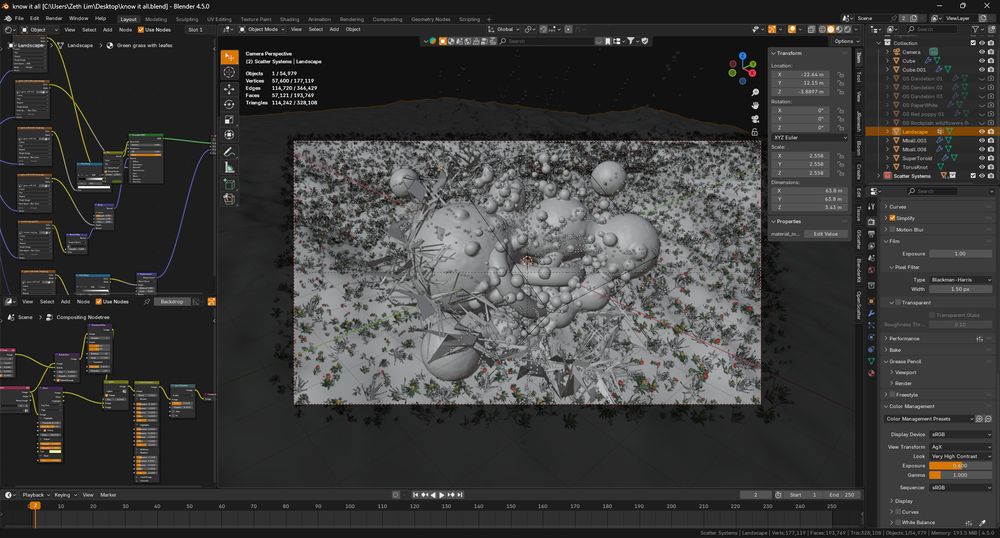Screen dimensions: 1000x538
Task: Switch to the Geometry Nodes workspace tab
Action: tap(430, 19)
